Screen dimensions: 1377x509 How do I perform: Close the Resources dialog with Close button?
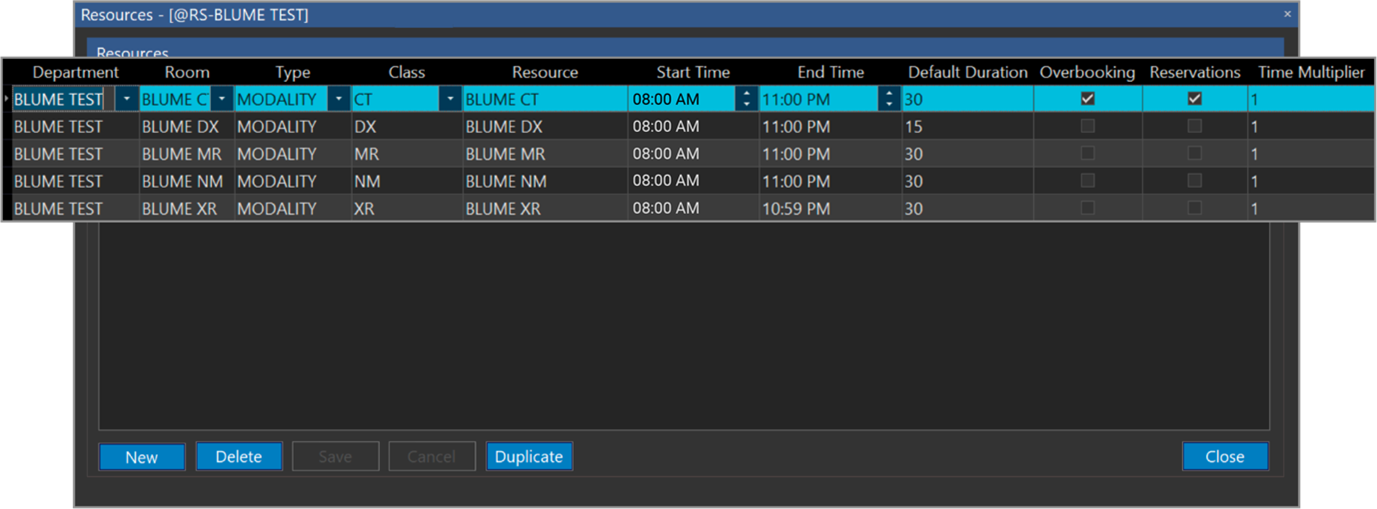[1224, 457]
